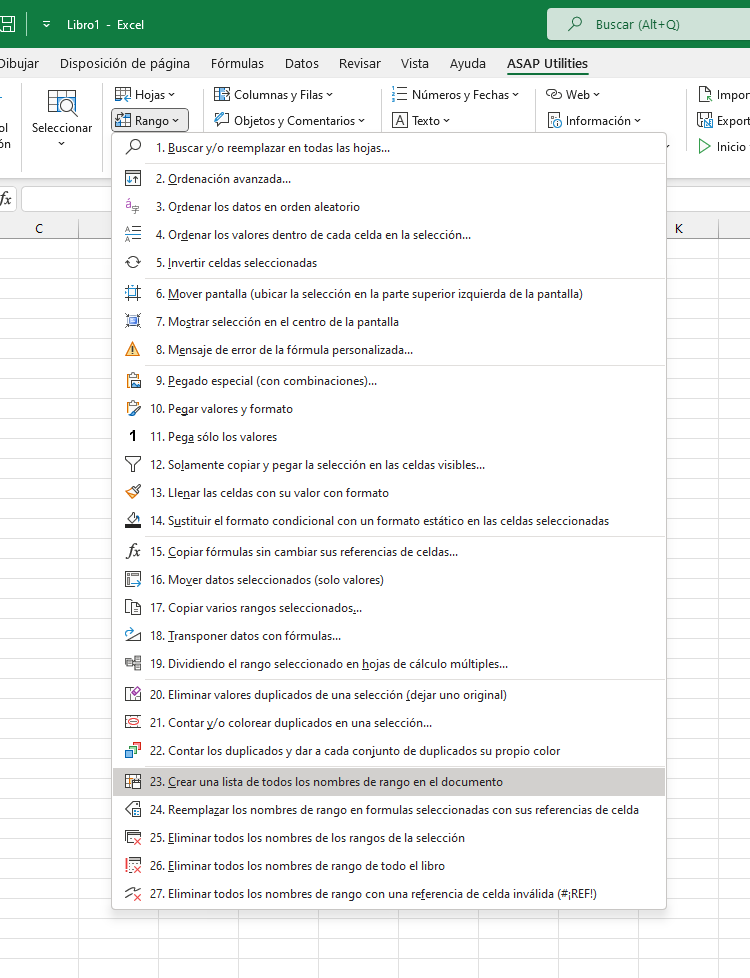Click the magnifier icon for Buscar y/o reemplazar
Screen dimensions: 750x978
point(133,147)
